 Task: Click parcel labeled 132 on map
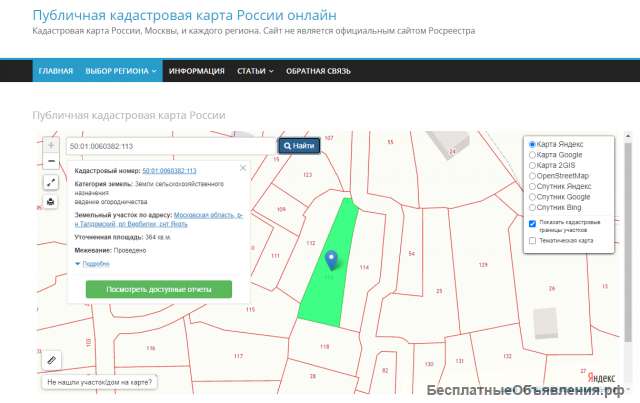[x=507, y=356]
